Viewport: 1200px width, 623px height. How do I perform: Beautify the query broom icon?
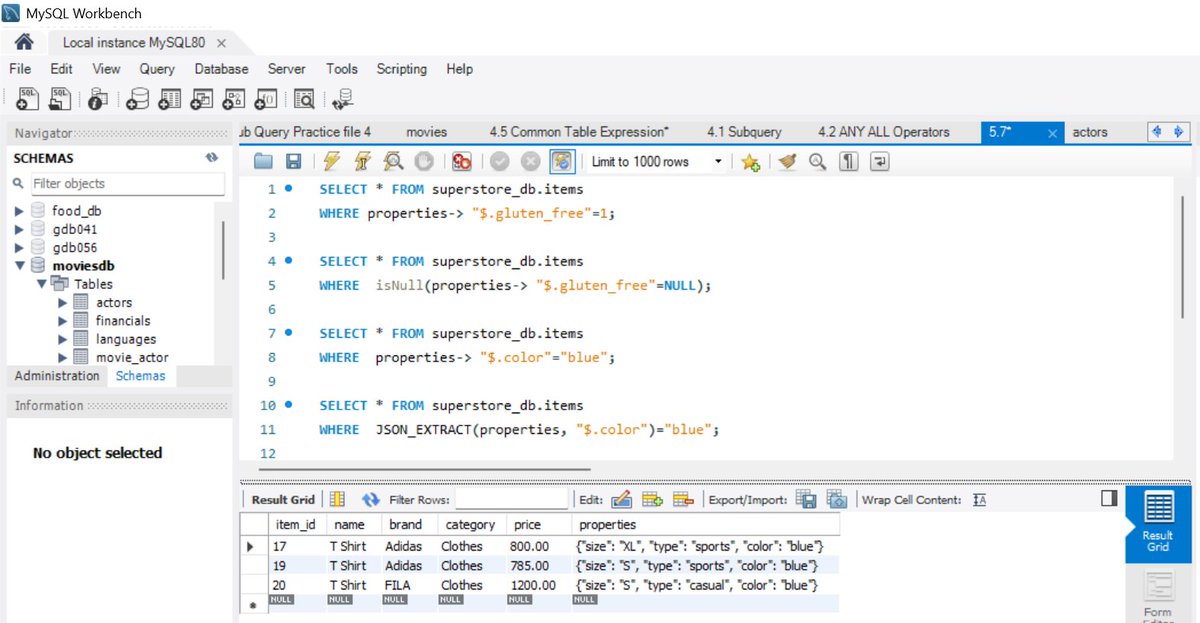(787, 161)
